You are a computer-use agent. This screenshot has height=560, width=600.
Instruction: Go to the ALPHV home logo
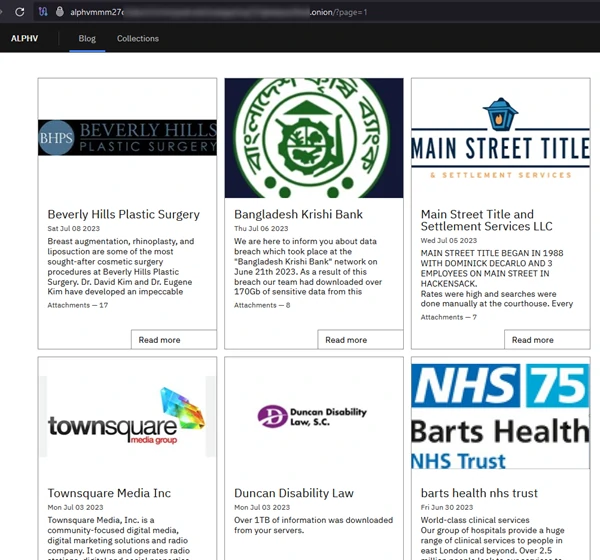[24, 39]
